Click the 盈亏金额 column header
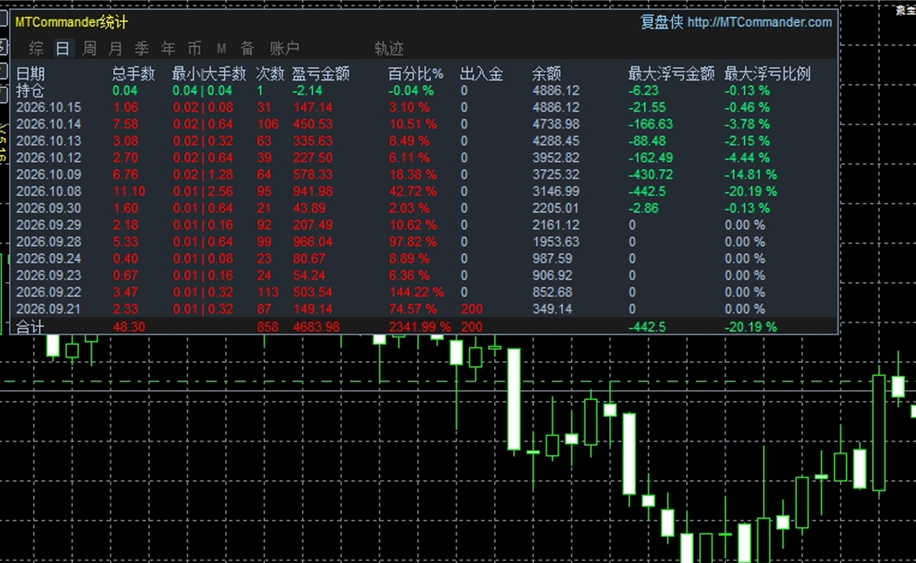The height and width of the screenshot is (563, 916). tap(321, 74)
